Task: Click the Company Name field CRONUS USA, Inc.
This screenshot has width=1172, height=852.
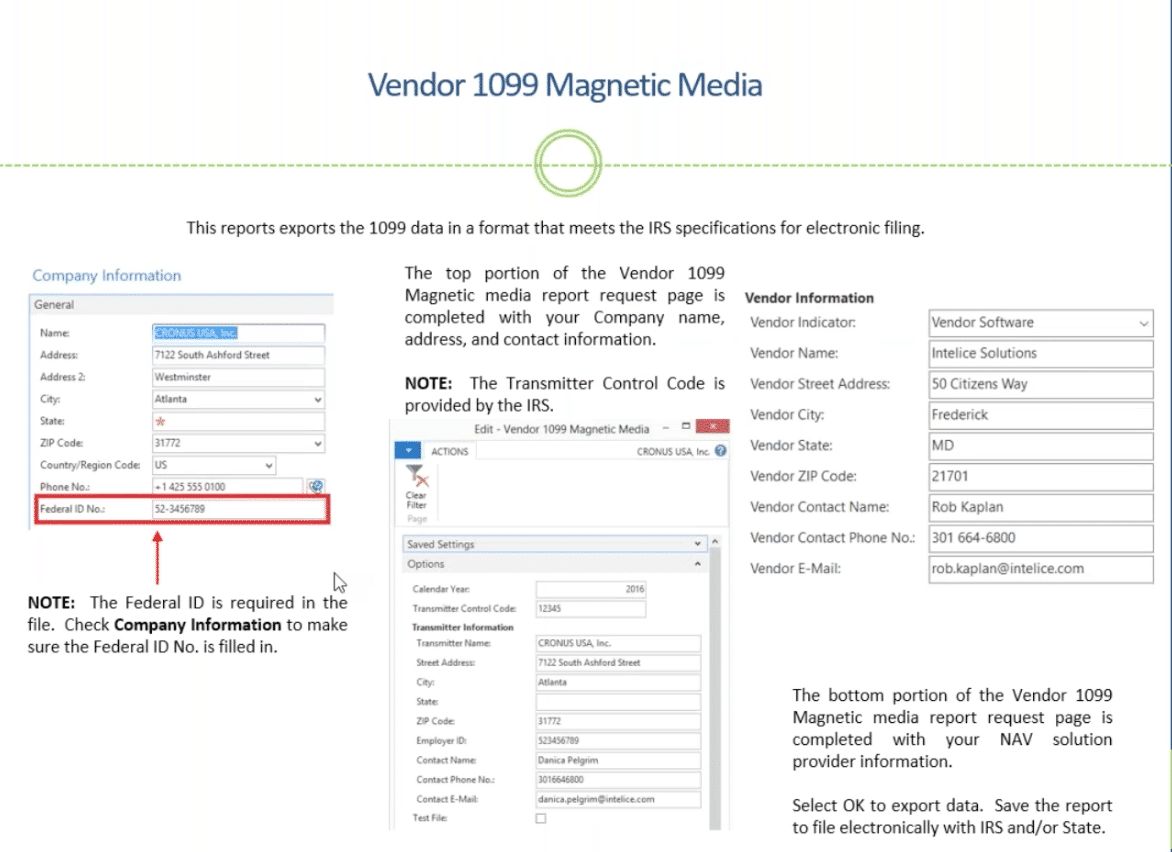Action: coord(238,333)
